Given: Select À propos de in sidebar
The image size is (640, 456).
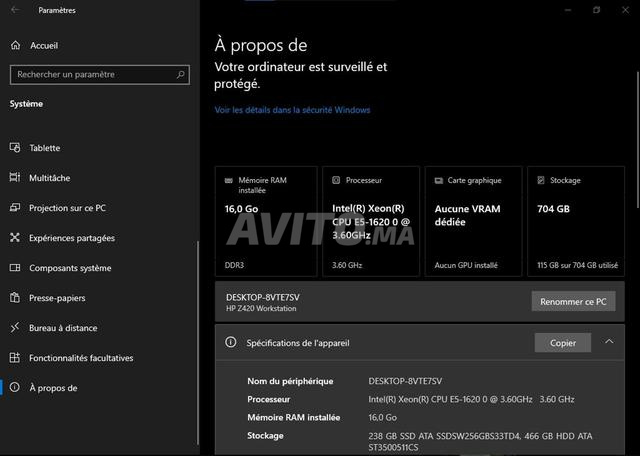Looking at the screenshot, I should [53, 388].
